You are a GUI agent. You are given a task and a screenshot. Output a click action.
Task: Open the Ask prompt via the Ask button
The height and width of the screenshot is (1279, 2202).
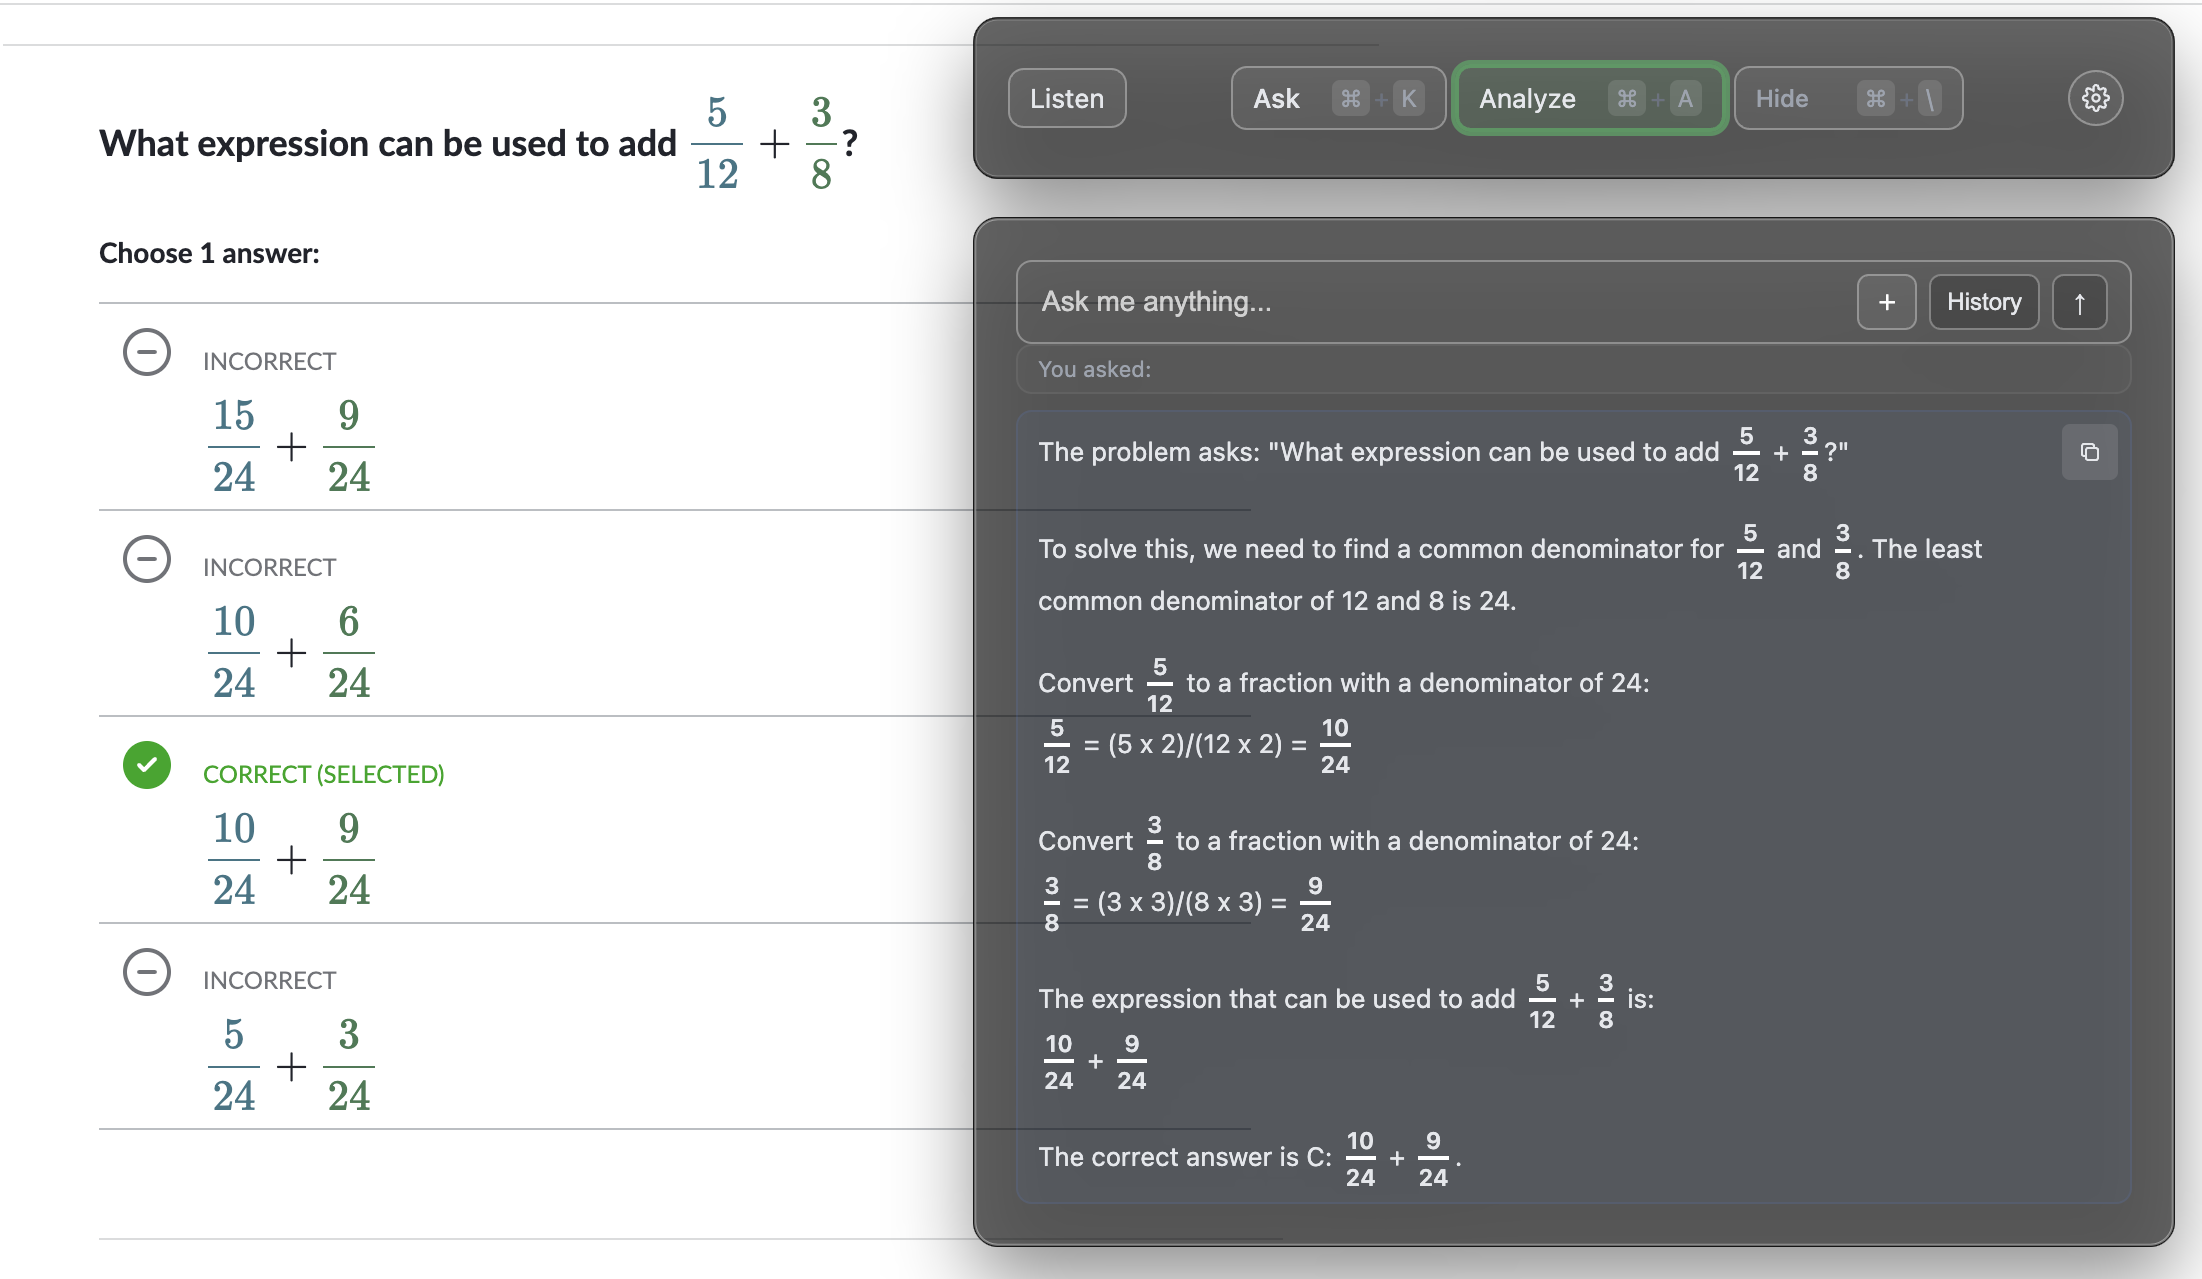pyautogui.click(x=1276, y=97)
